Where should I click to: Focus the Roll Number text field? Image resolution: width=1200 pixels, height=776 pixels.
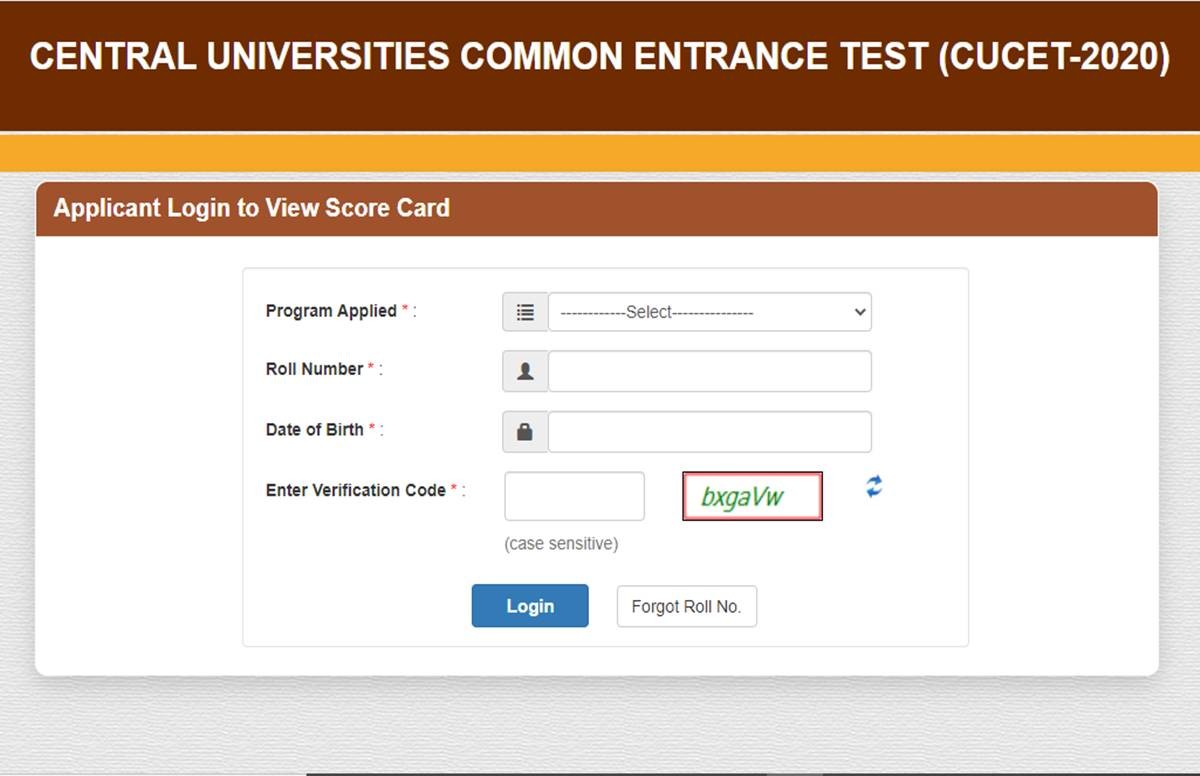coord(710,371)
